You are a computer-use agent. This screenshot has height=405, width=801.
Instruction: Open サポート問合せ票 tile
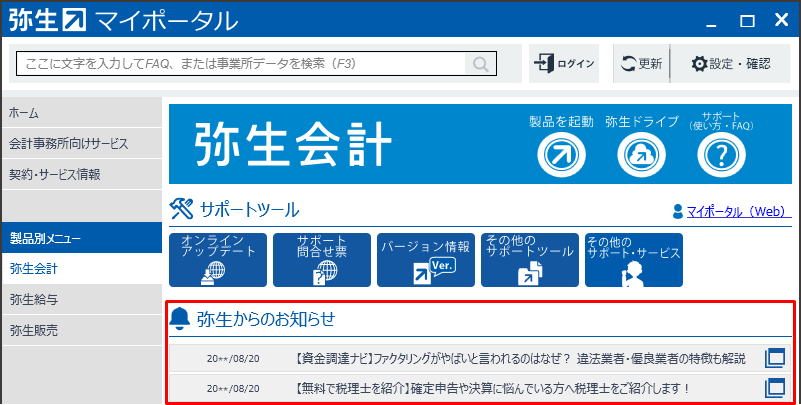click(322, 260)
